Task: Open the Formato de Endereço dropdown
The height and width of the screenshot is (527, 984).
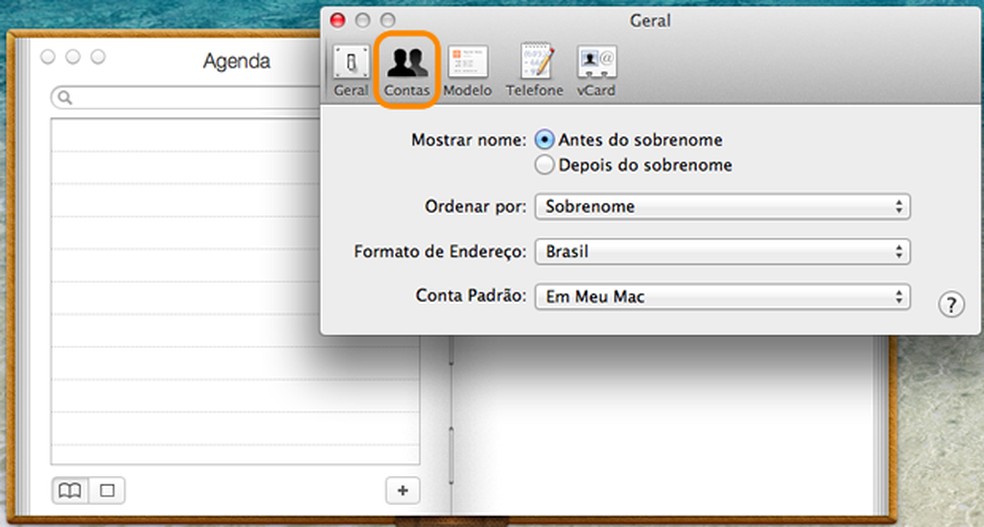Action: tap(722, 252)
